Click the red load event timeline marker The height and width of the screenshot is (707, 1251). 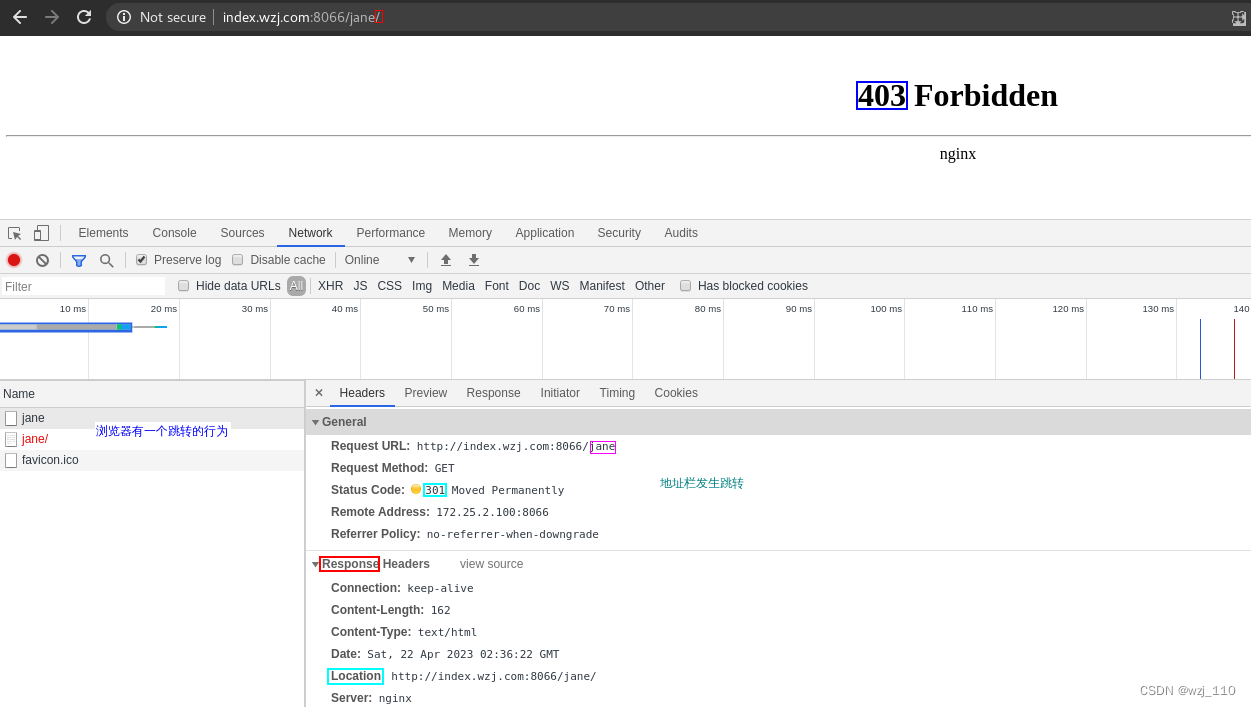[x=1234, y=349]
